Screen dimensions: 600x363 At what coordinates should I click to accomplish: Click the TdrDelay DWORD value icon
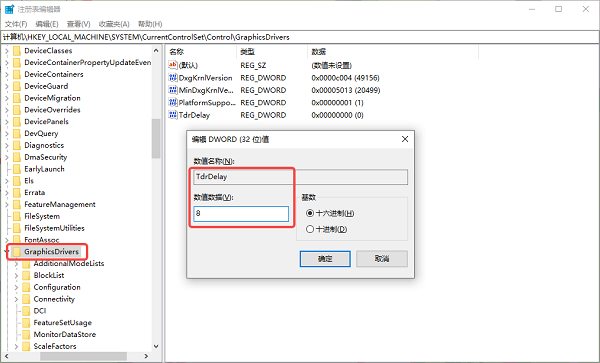tap(173, 115)
